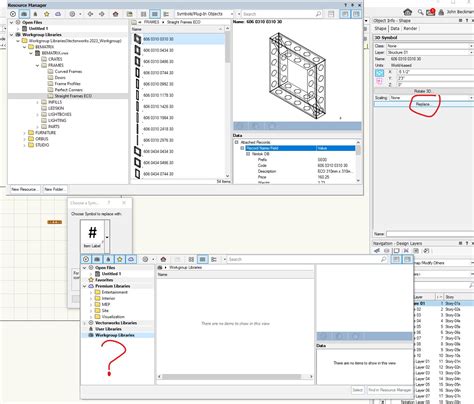Click the circular arrow icon in Resource Manager toolbar
The height and width of the screenshot is (404, 474).
point(13,14)
